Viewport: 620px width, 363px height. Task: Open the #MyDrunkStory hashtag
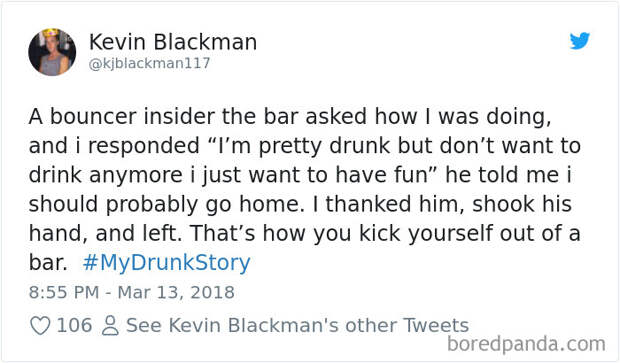coord(166,263)
